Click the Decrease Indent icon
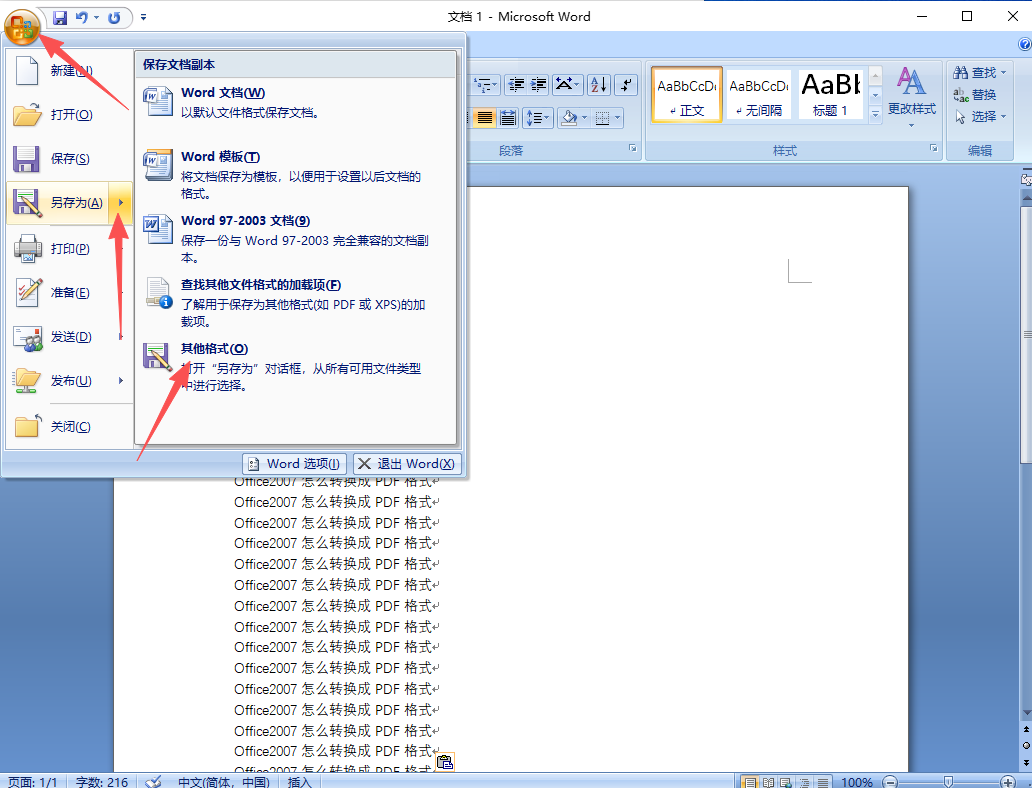 pos(517,84)
